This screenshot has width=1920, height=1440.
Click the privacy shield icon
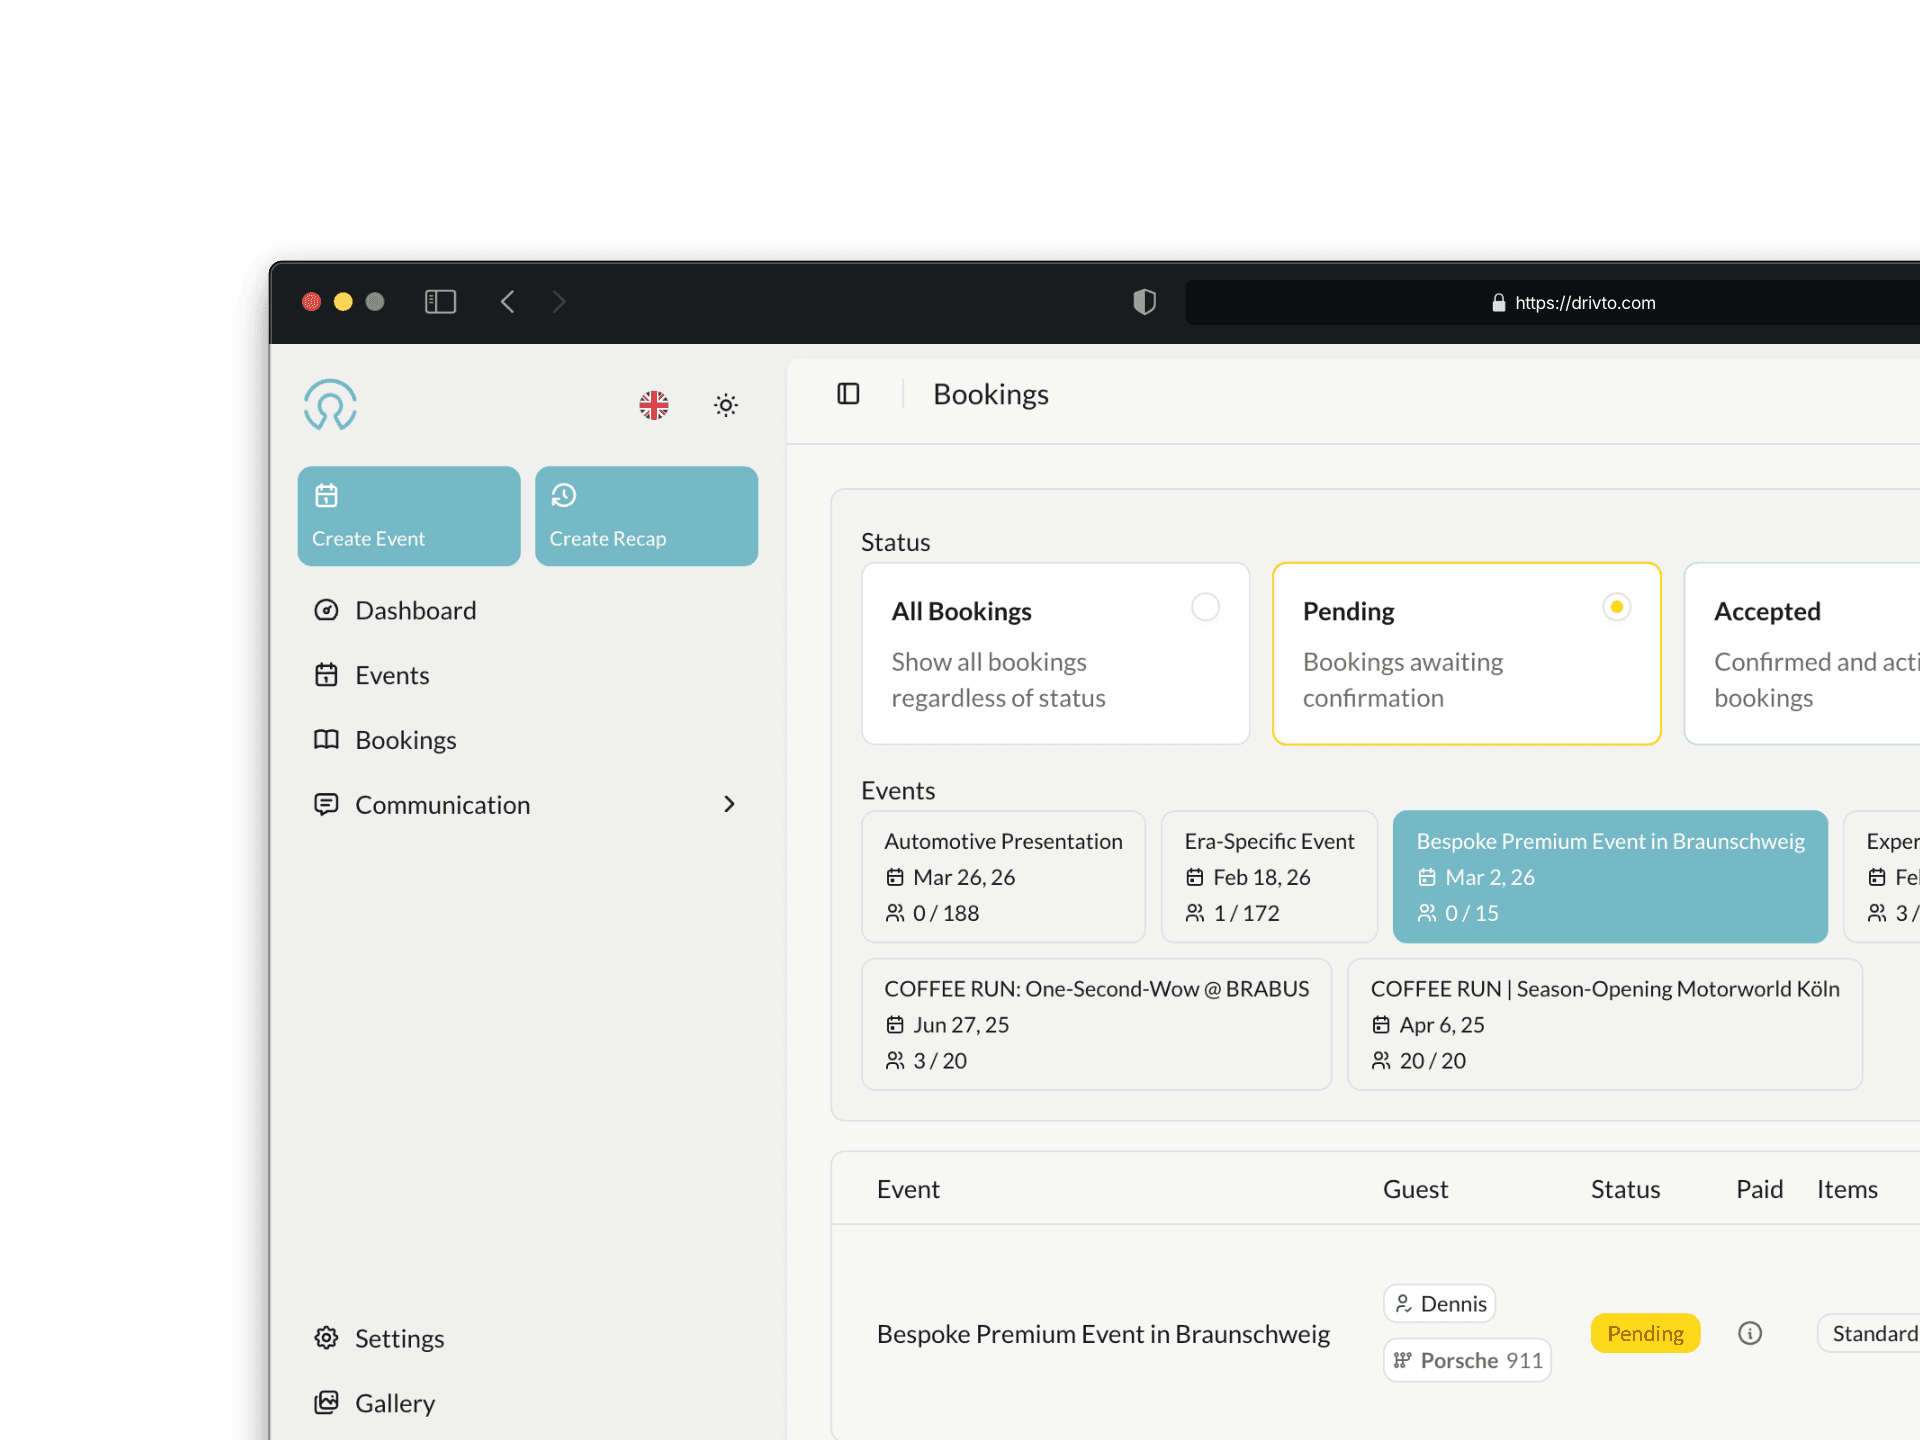[x=1144, y=302]
